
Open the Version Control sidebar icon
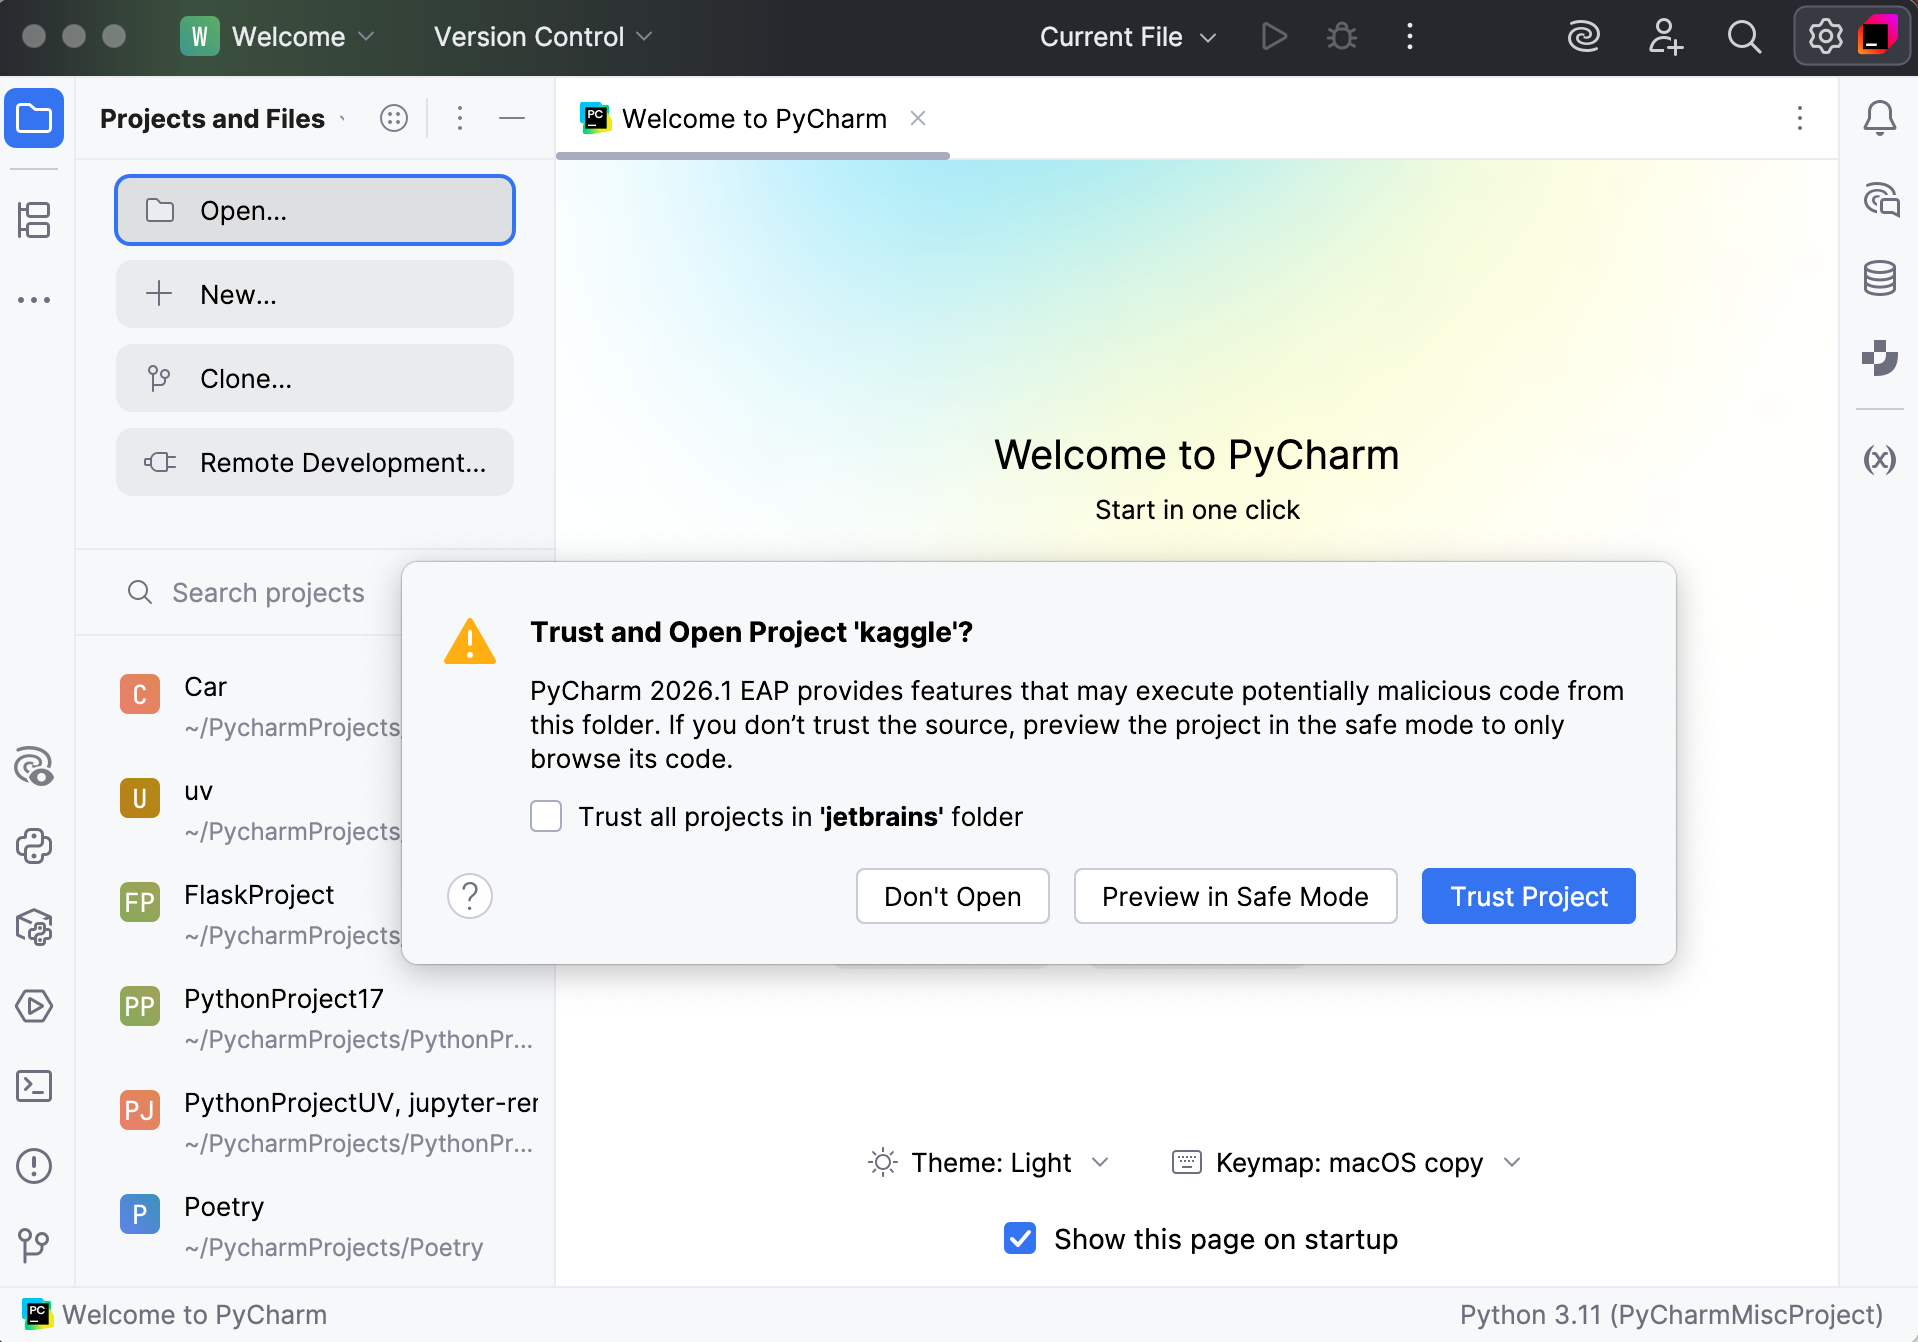pyautogui.click(x=34, y=1246)
